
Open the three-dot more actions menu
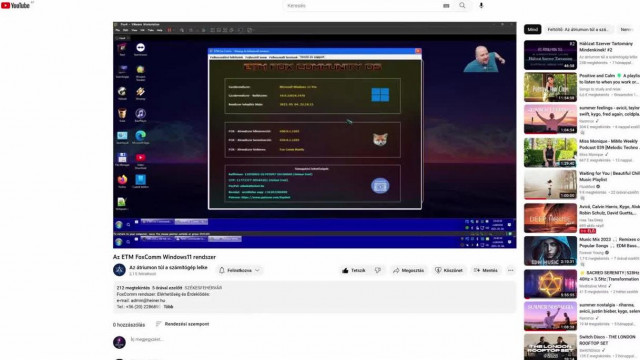(x=511, y=270)
